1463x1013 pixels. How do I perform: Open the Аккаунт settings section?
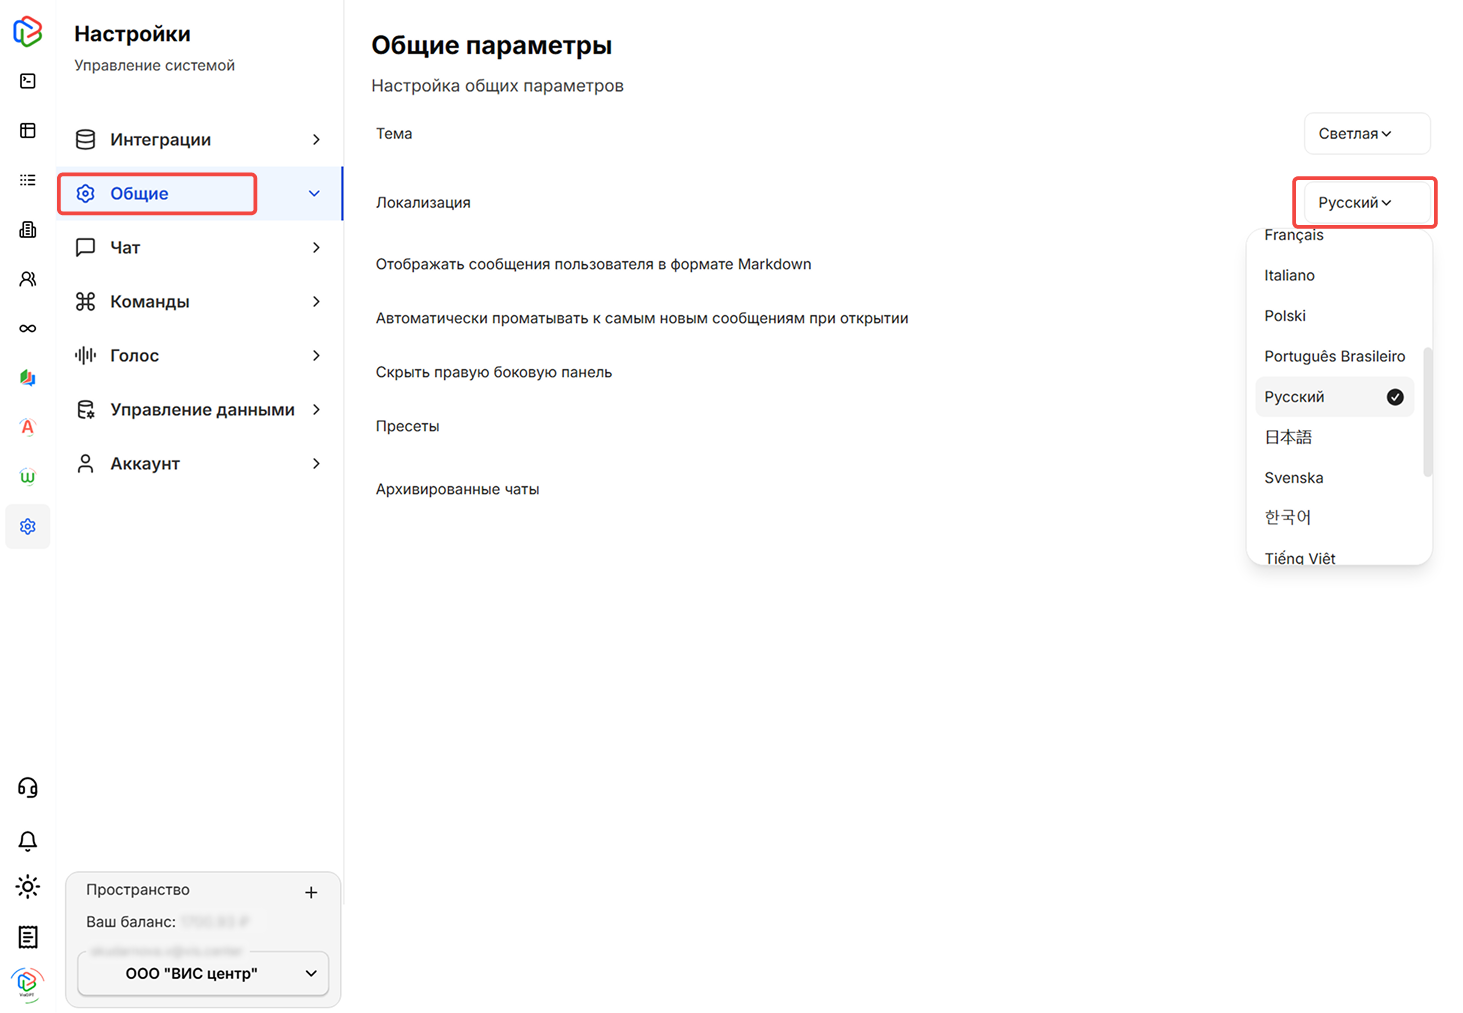click(198, 463)
